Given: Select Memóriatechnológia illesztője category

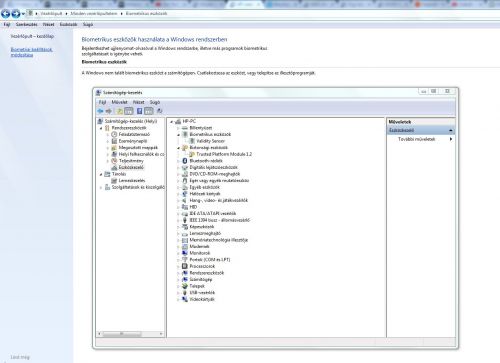Looking at the screenshot, I should 219,240.
